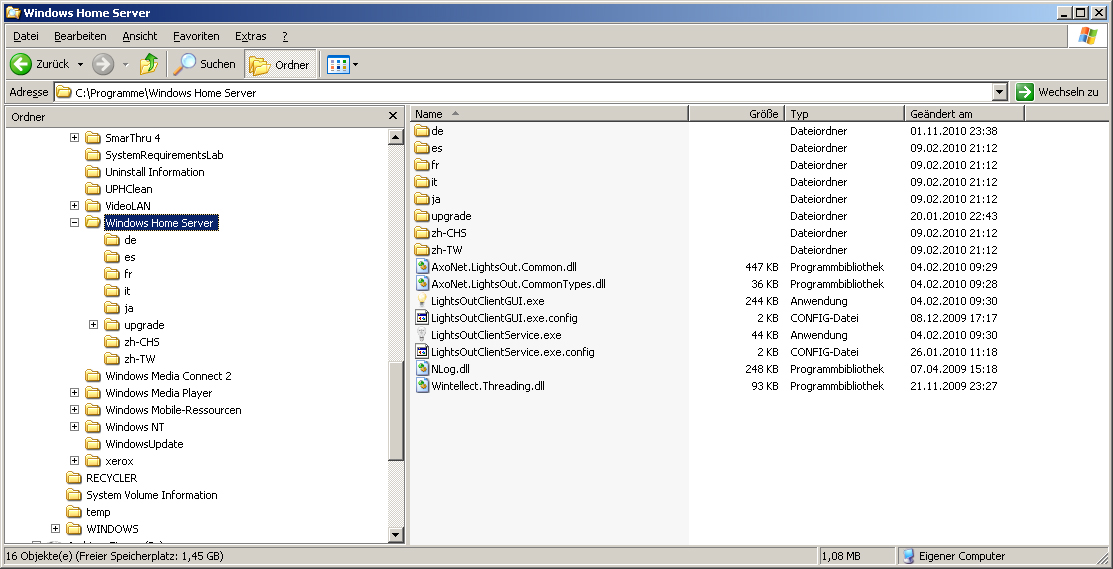Select temp folder in tree
Viewport: 1113px width, 569px height.
[x=98, y=512]
